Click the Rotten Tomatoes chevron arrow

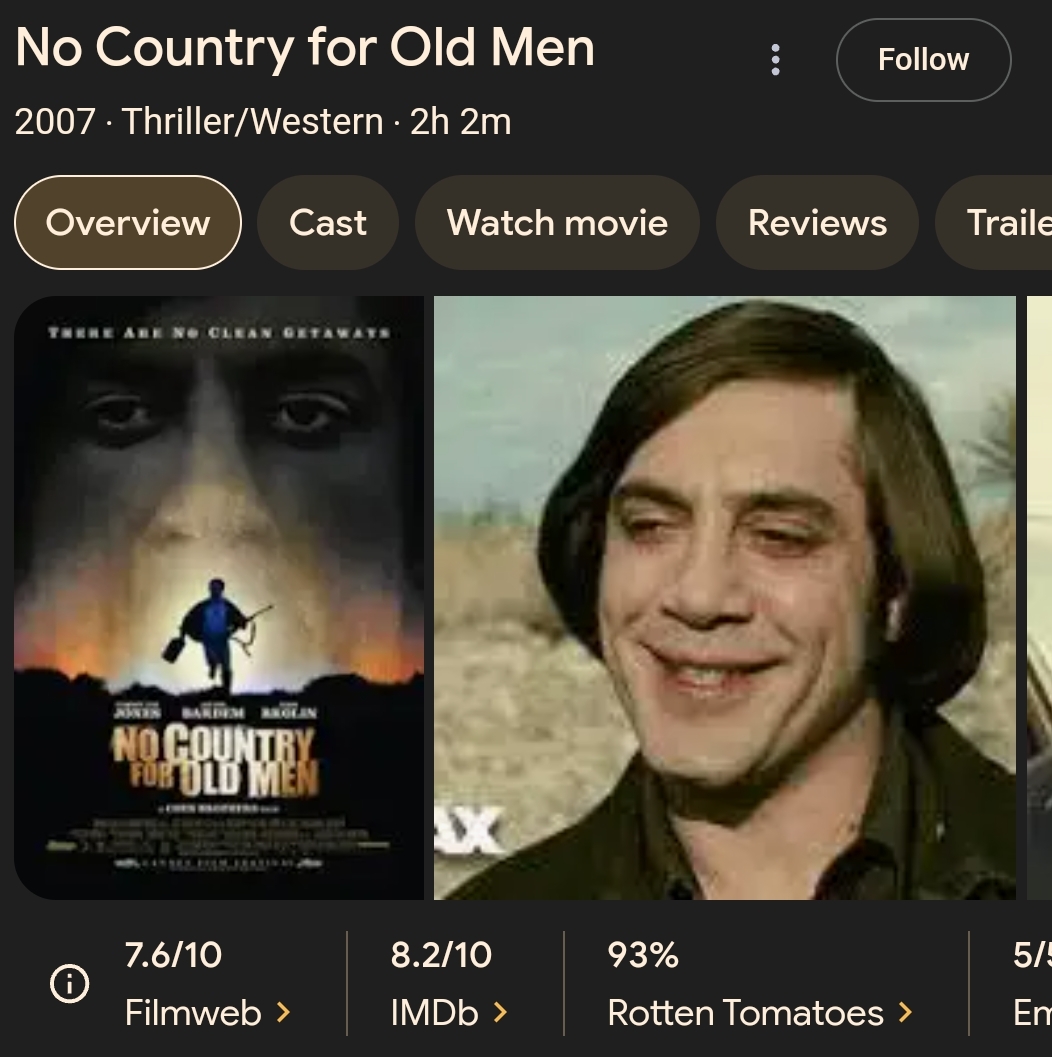pos(905,1013)
